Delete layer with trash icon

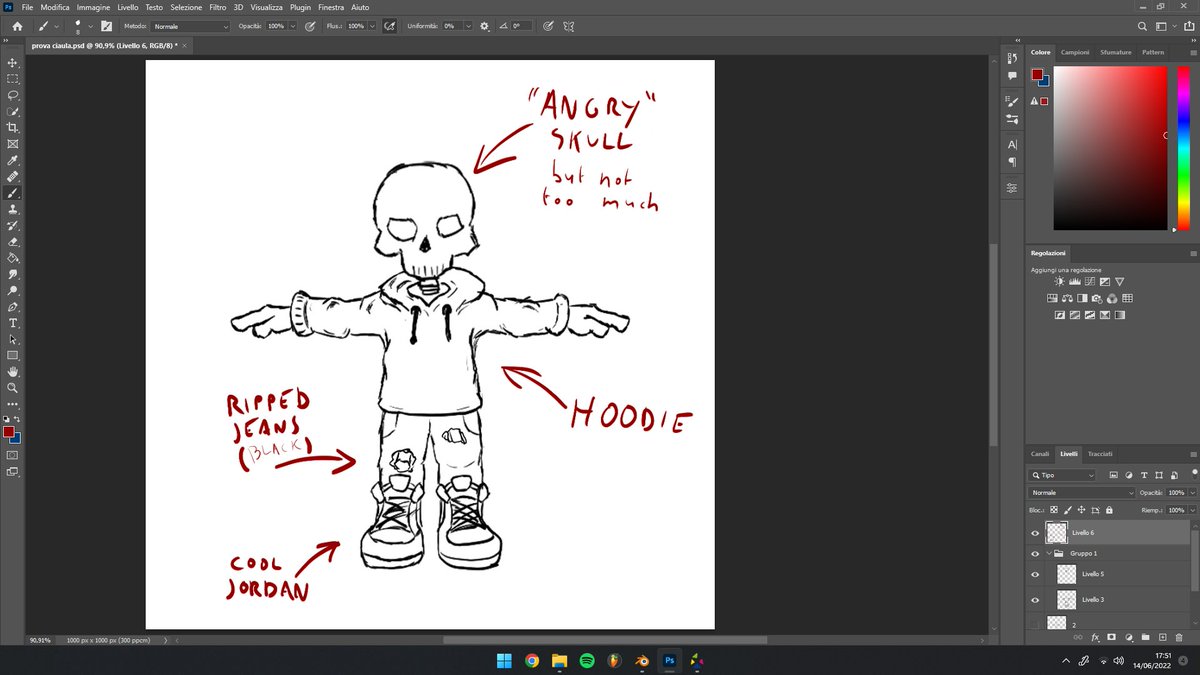click(x=1179, y=637)
